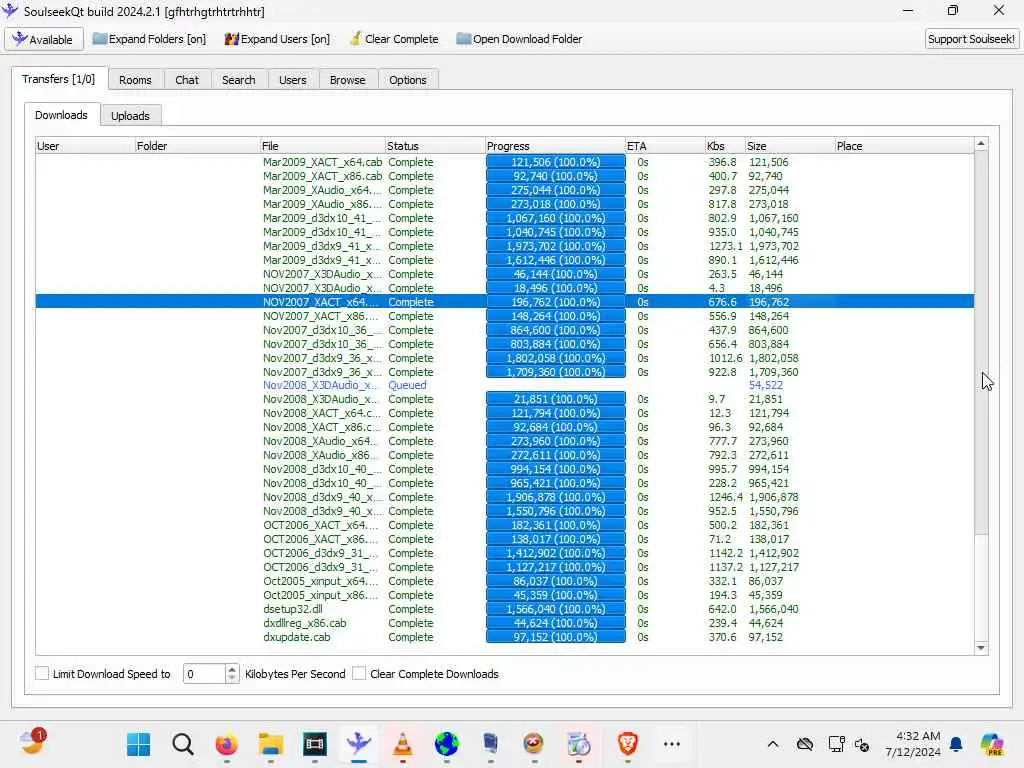Open Windows Search from the taskbar
The width and height of the screenshot is (1024, 768).
[x=183, y=744]
